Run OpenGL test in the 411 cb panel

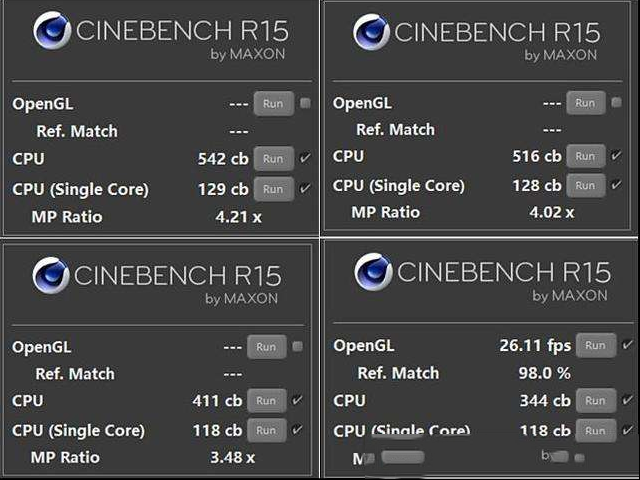pos(267,347)
